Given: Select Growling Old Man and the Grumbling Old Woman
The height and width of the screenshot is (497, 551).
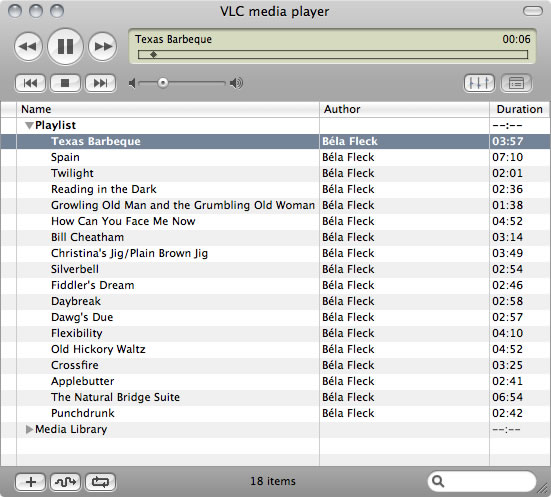Looking at the screenshot, I should point(183,205).
